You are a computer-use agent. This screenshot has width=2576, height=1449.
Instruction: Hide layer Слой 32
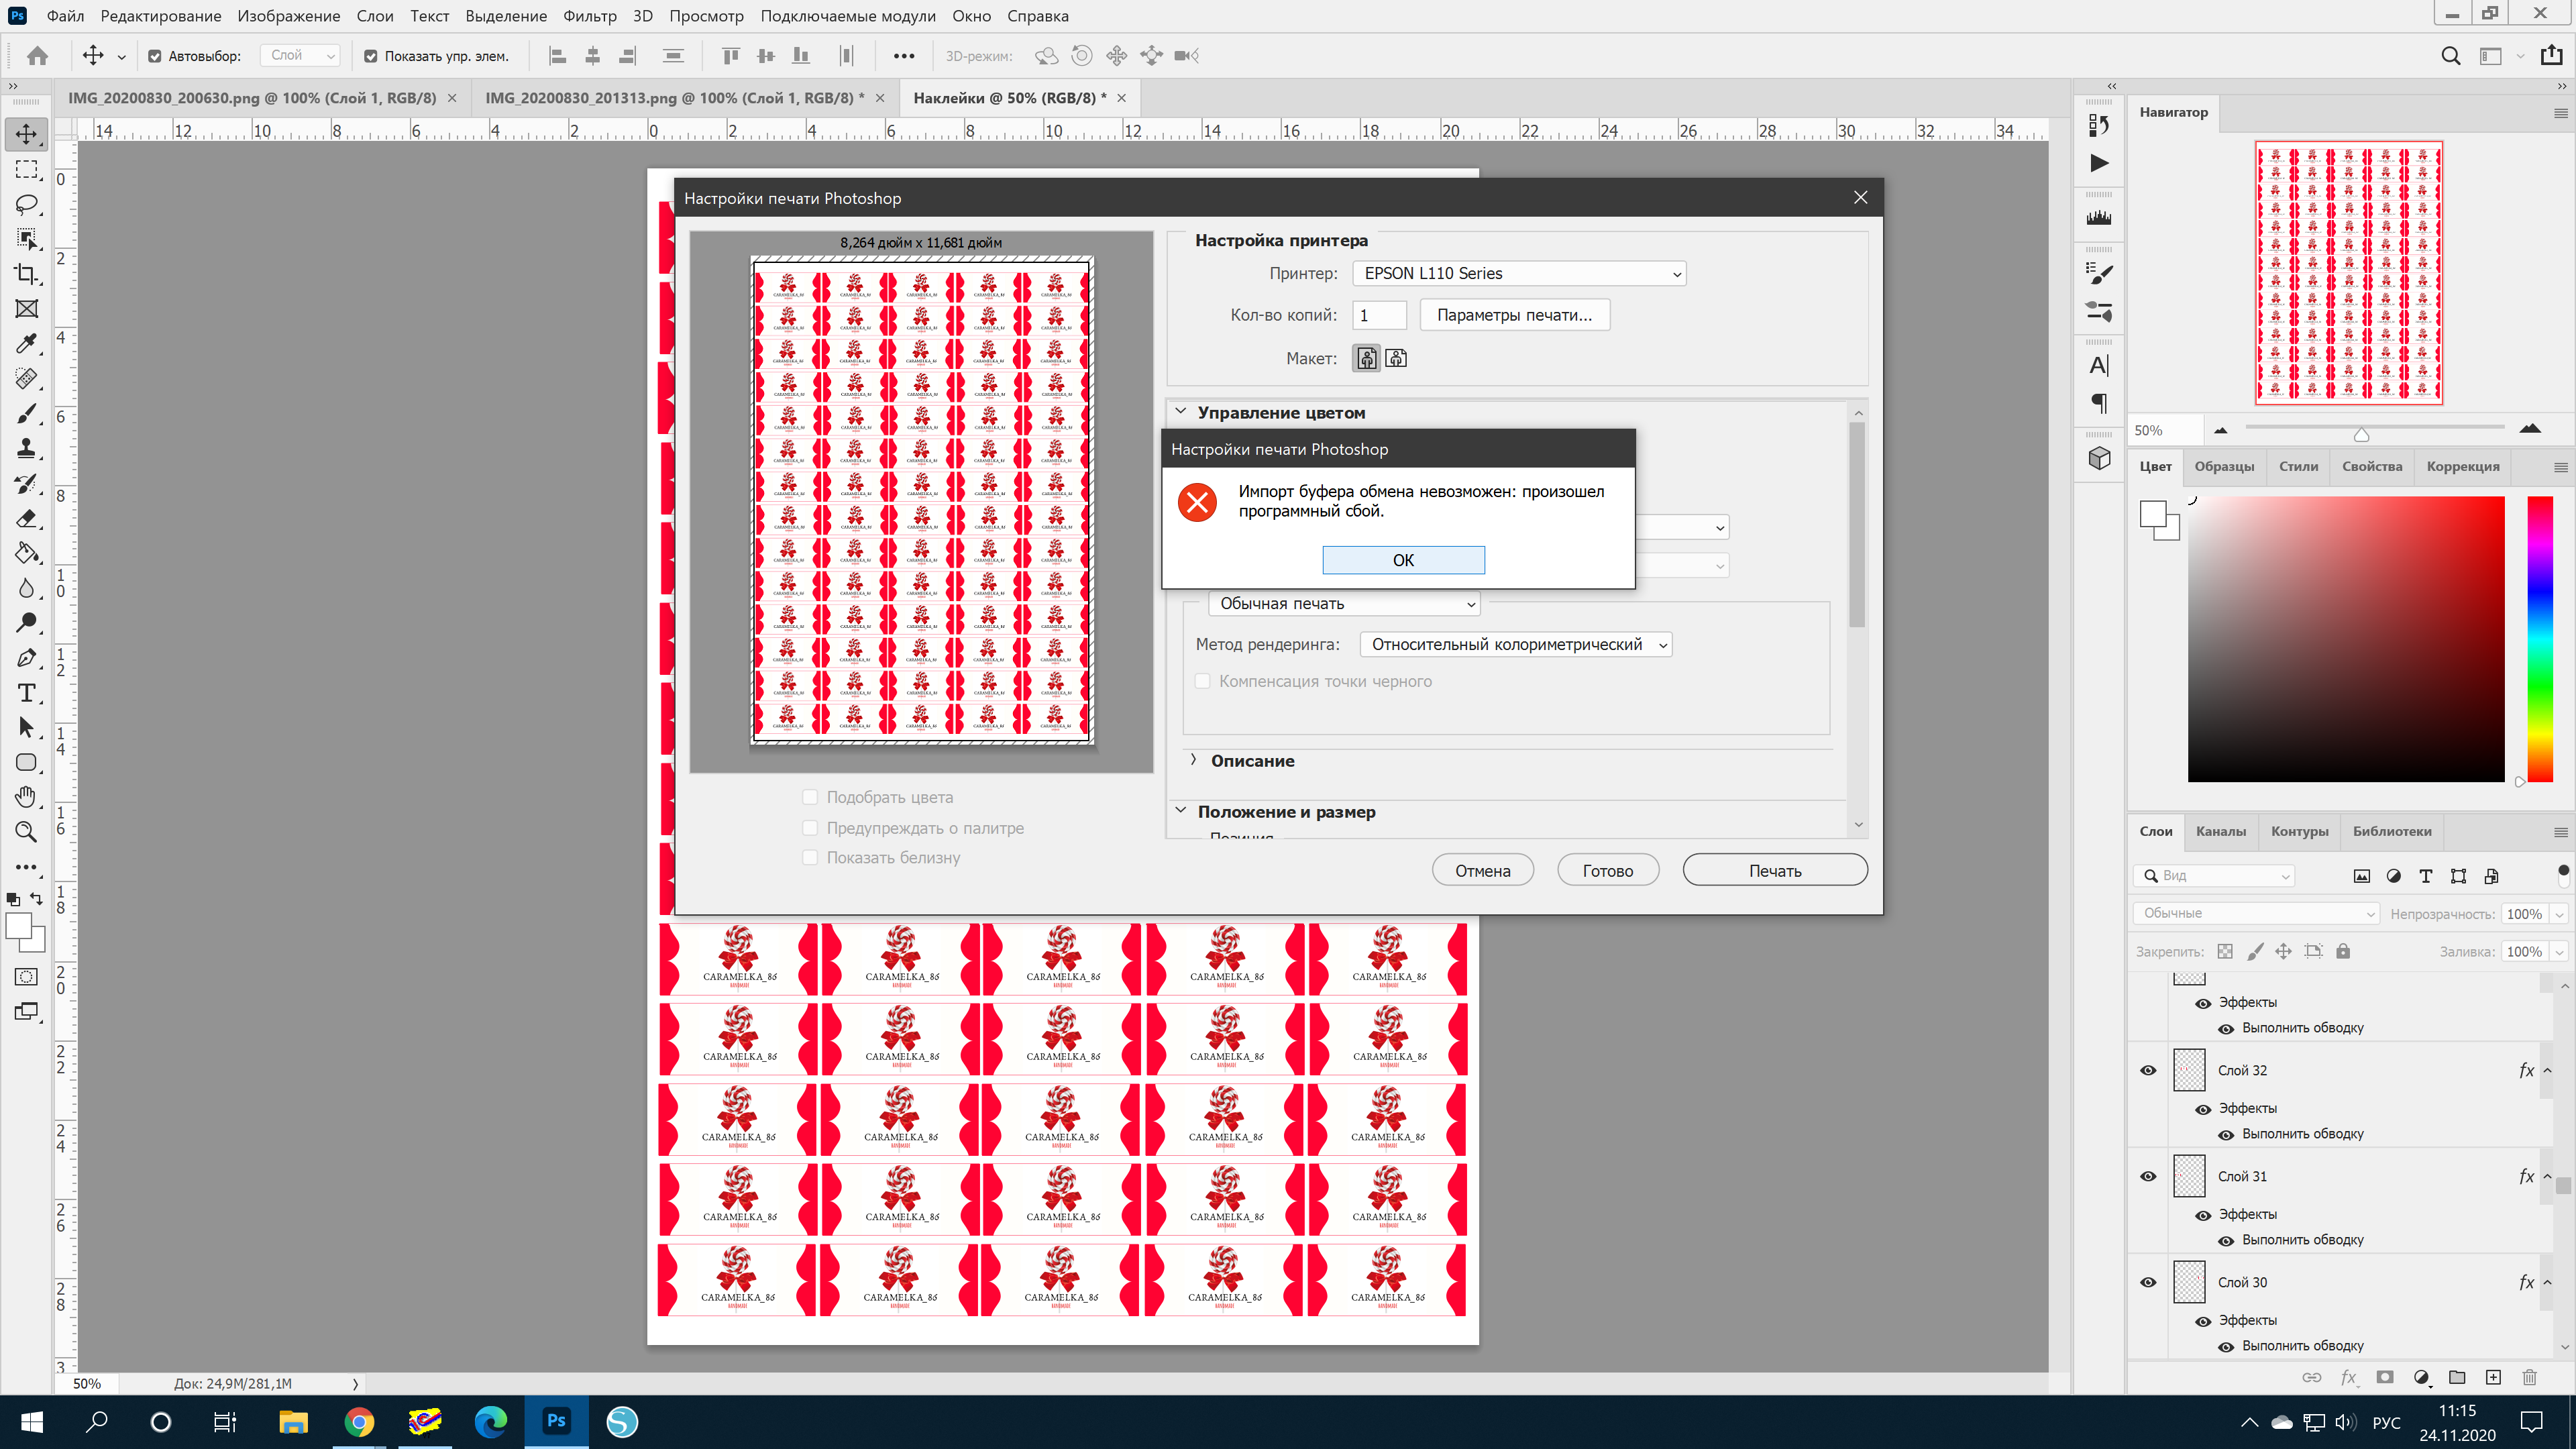(2148, 1070)
